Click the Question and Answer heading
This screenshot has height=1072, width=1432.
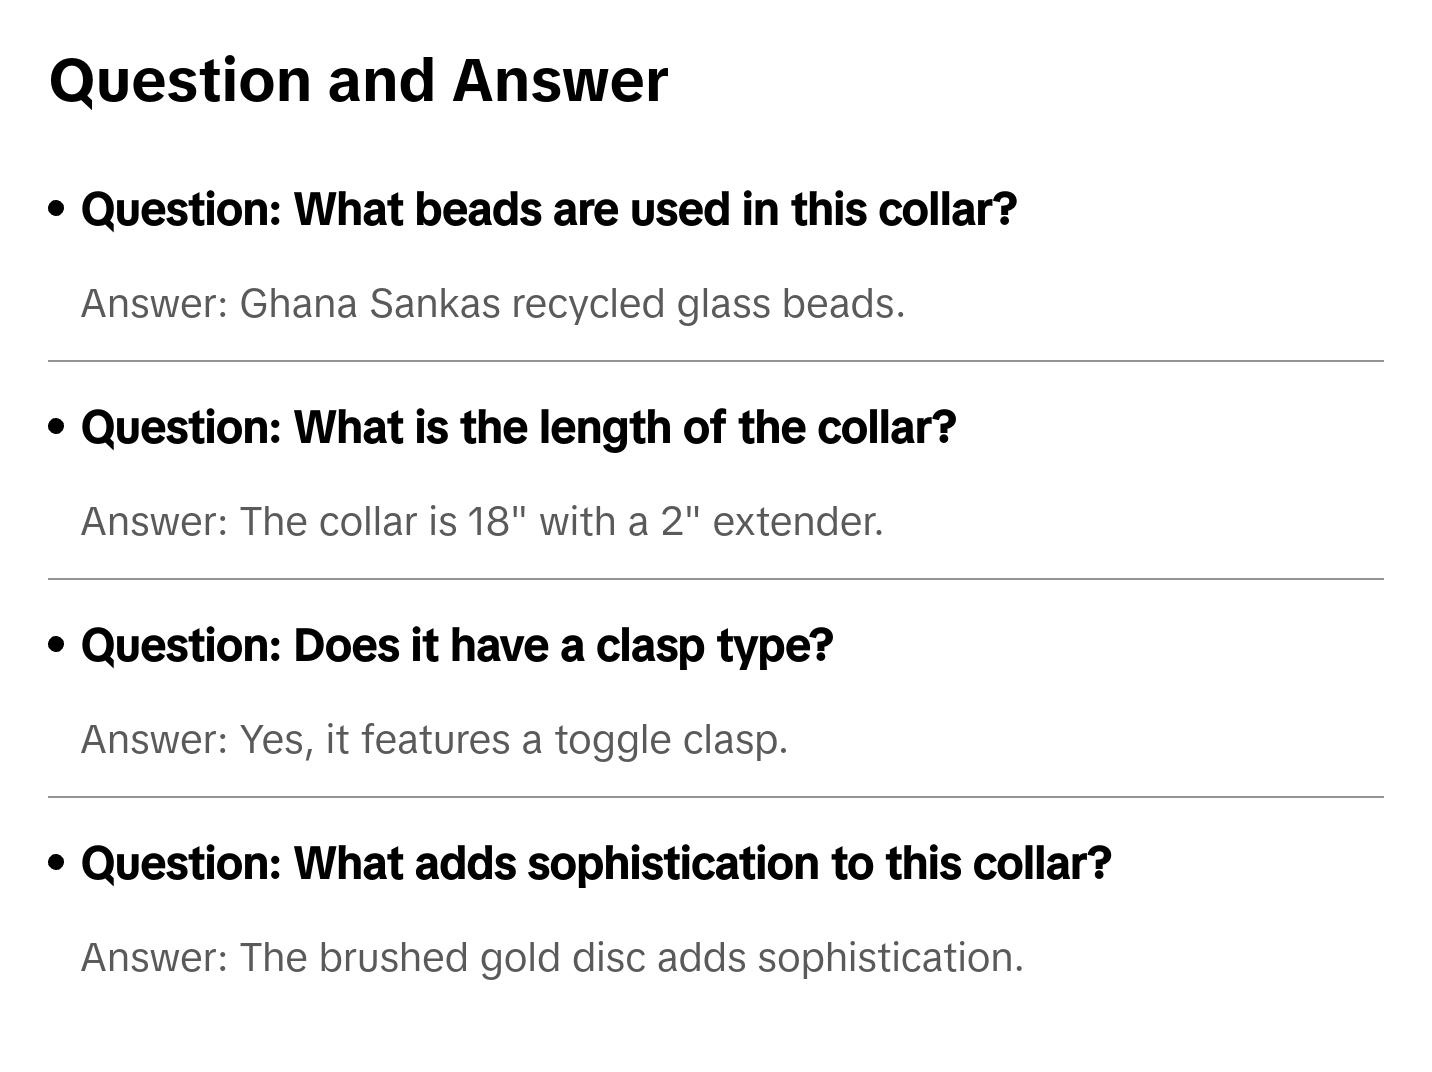coord(358,80)
